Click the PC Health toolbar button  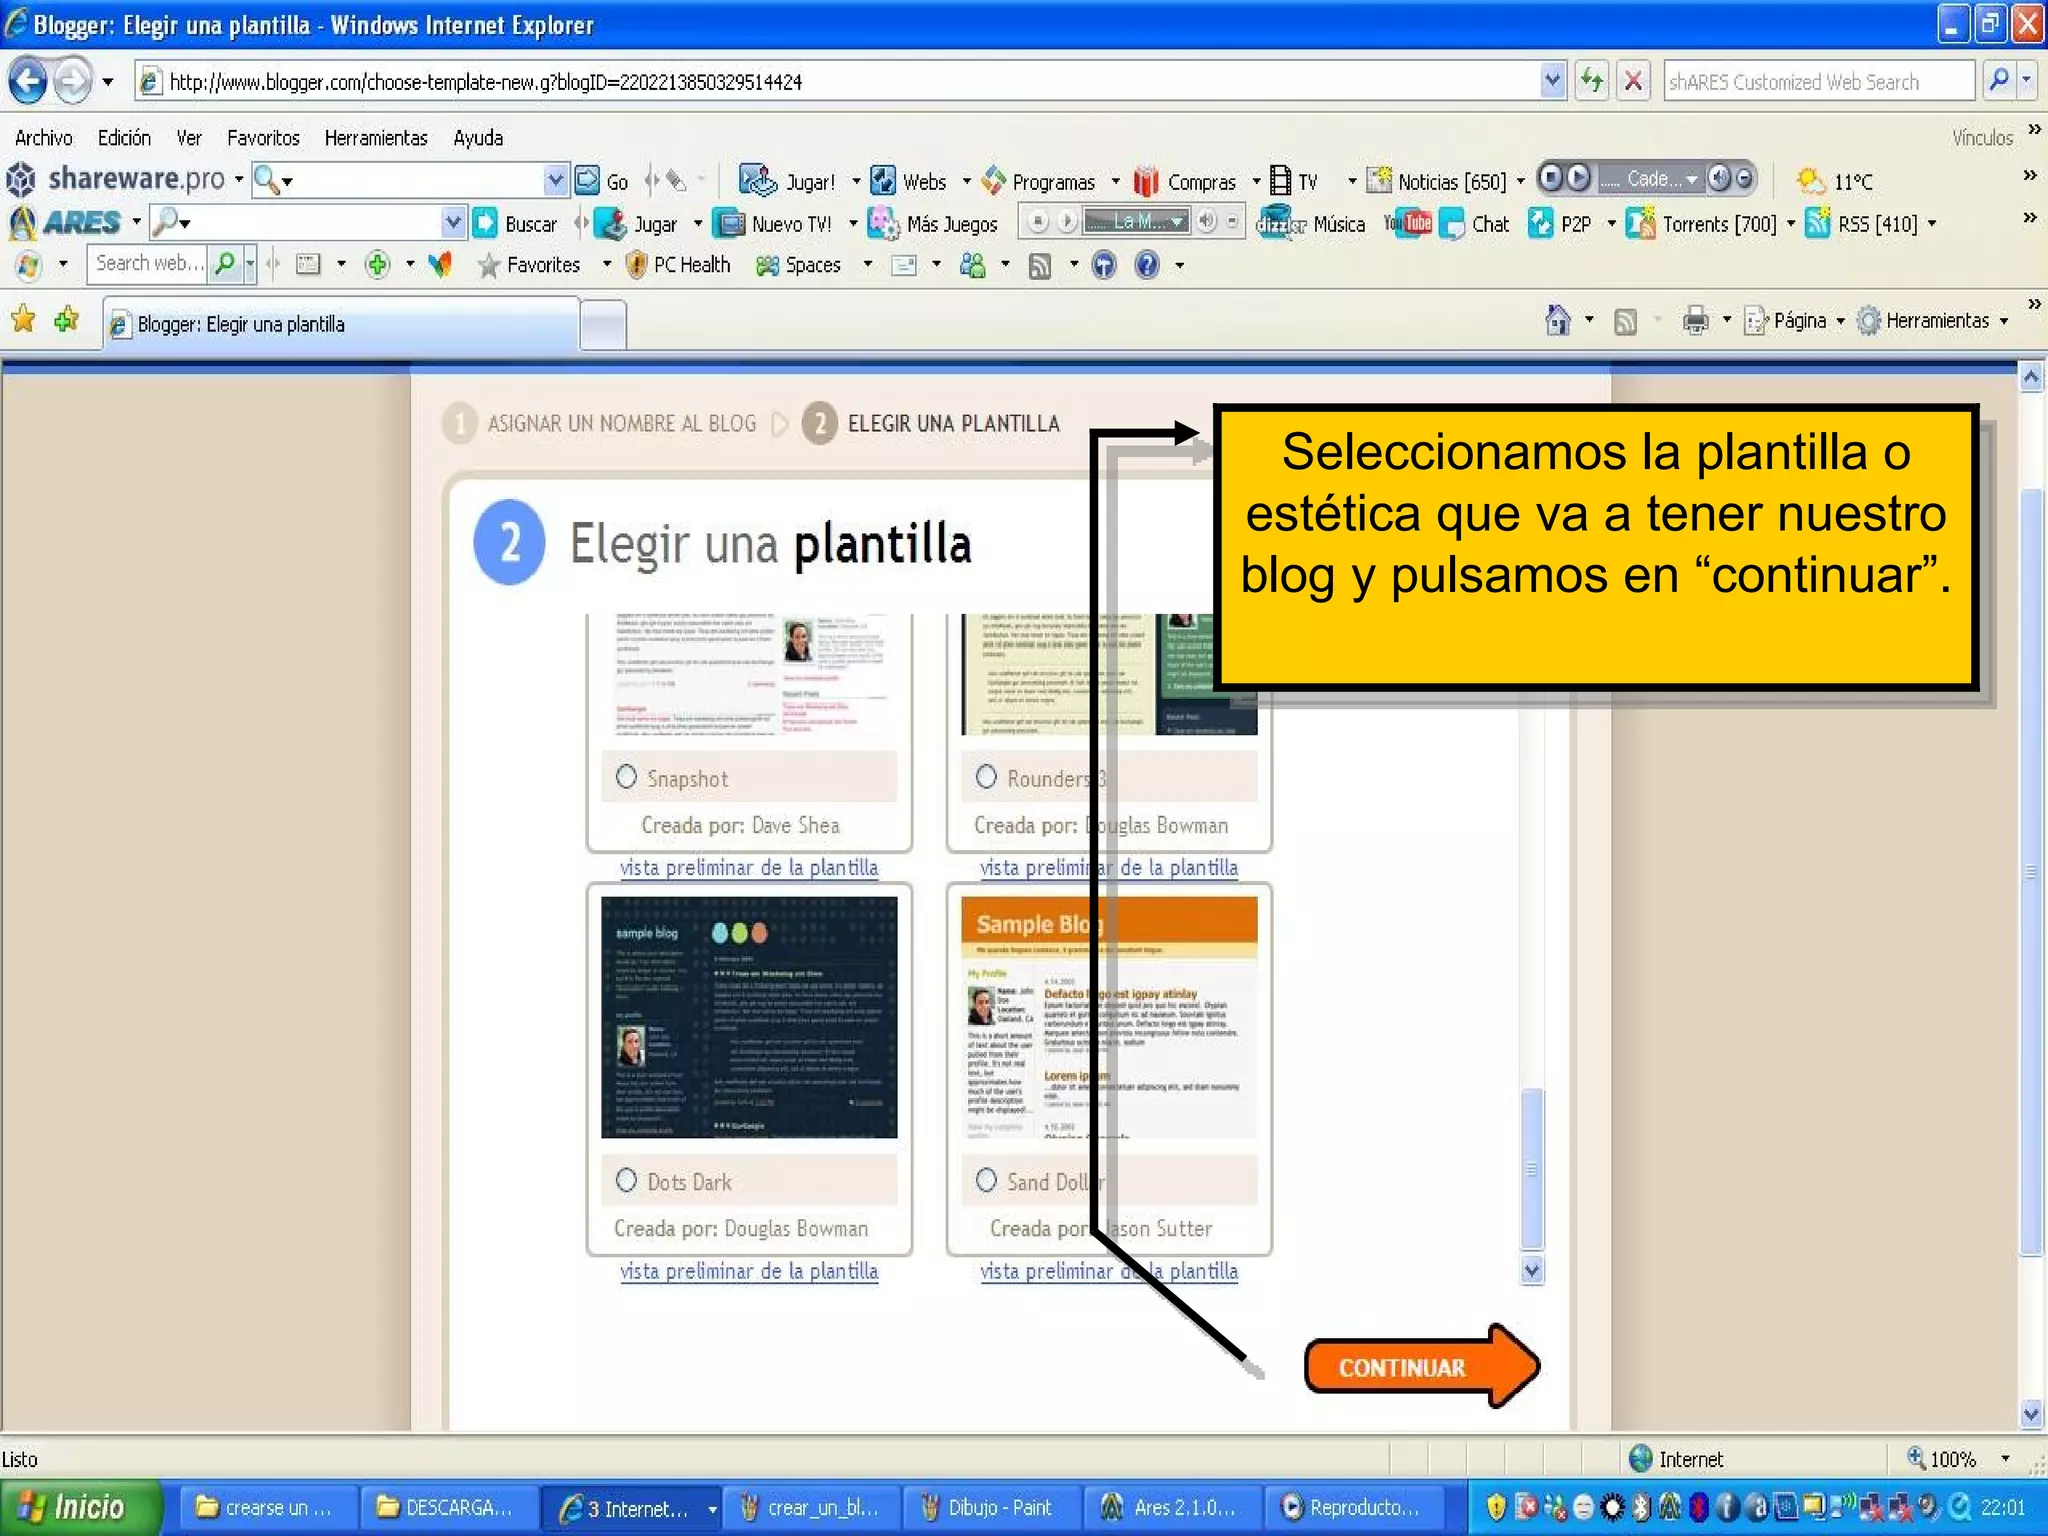coord(677,265)
